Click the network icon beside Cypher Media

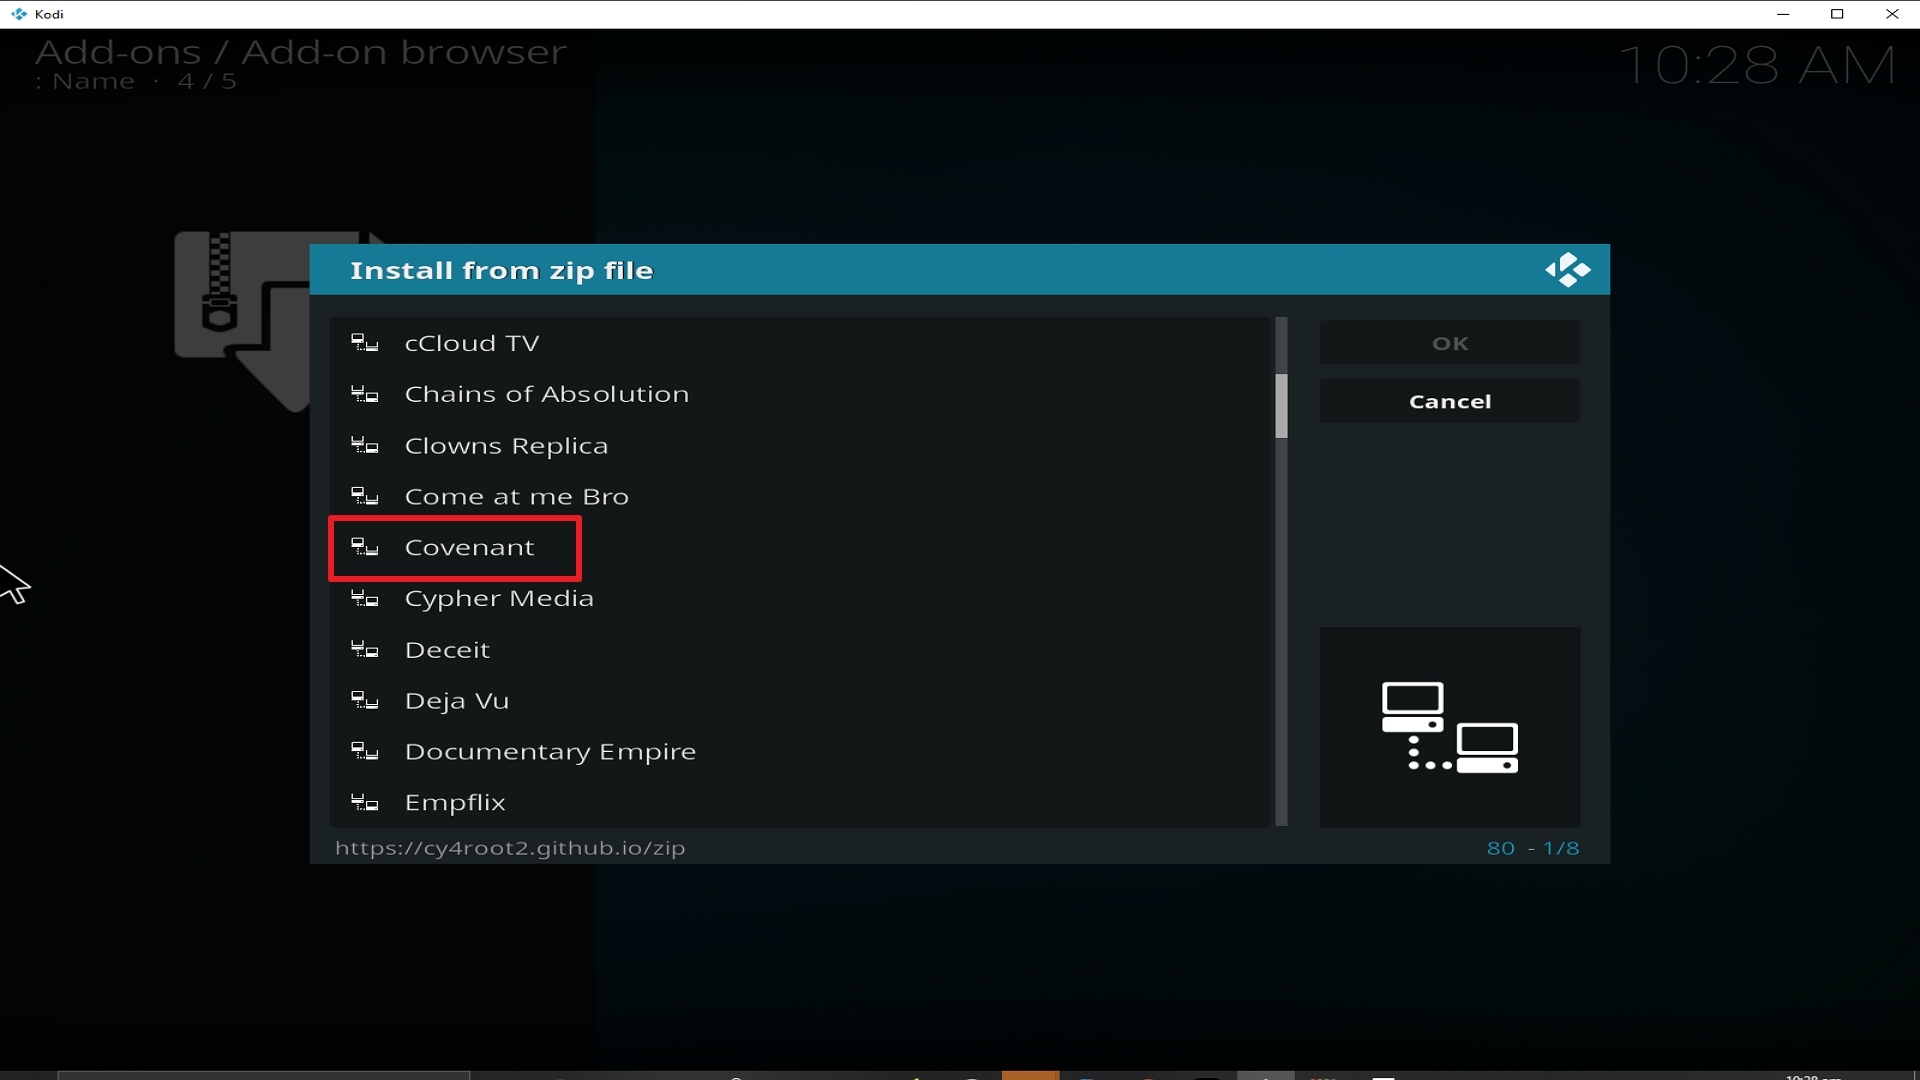365,599
